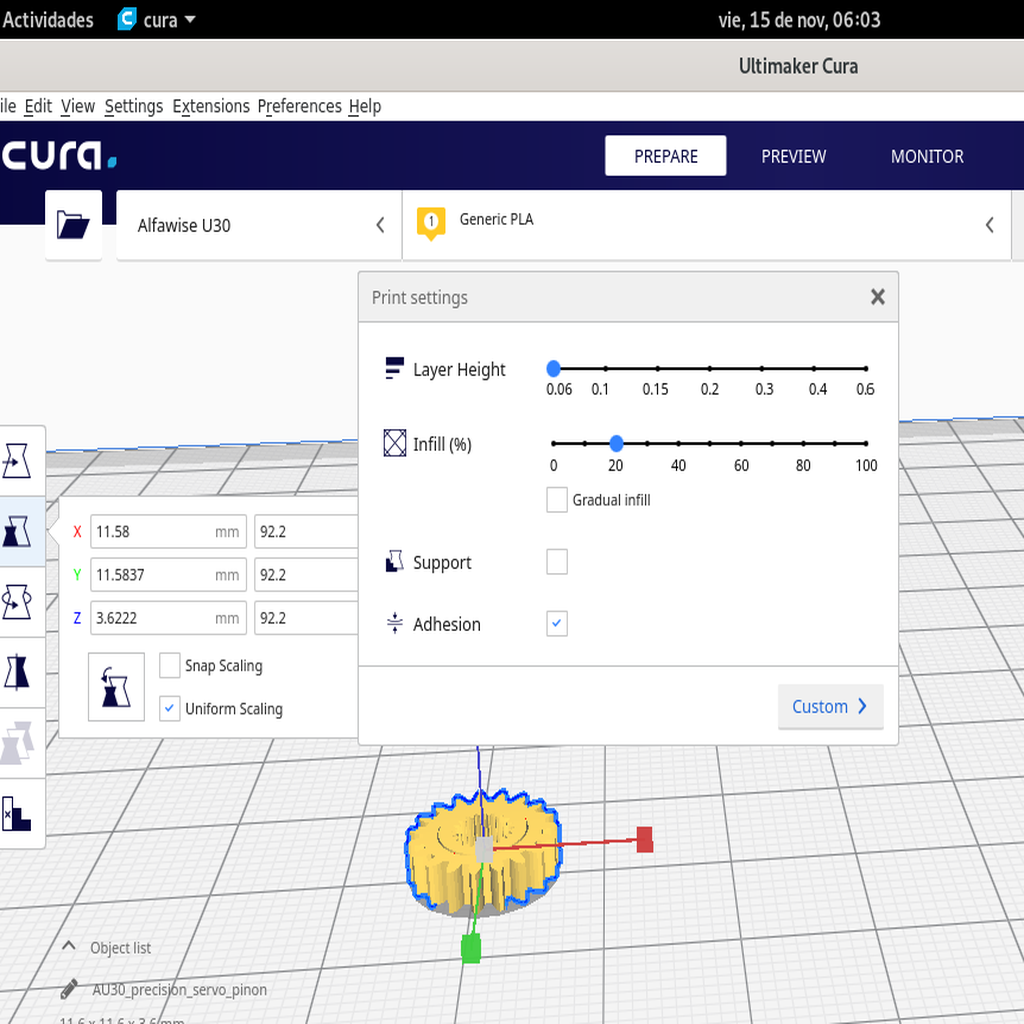Open the Extensions menu
1024x1024 pixels.
coord(211,106)
